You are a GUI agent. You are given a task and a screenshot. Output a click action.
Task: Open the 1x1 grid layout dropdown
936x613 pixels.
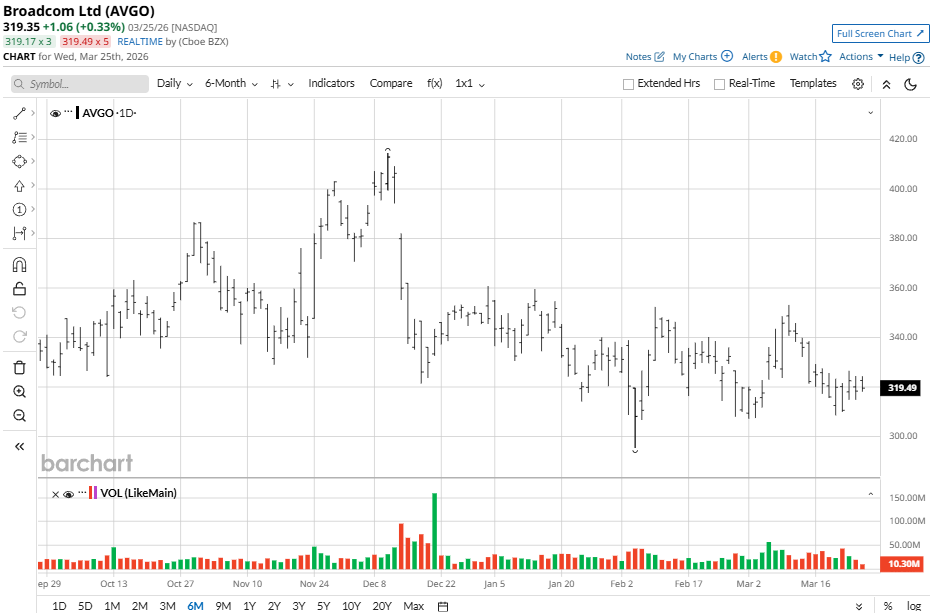pos(470,84)
